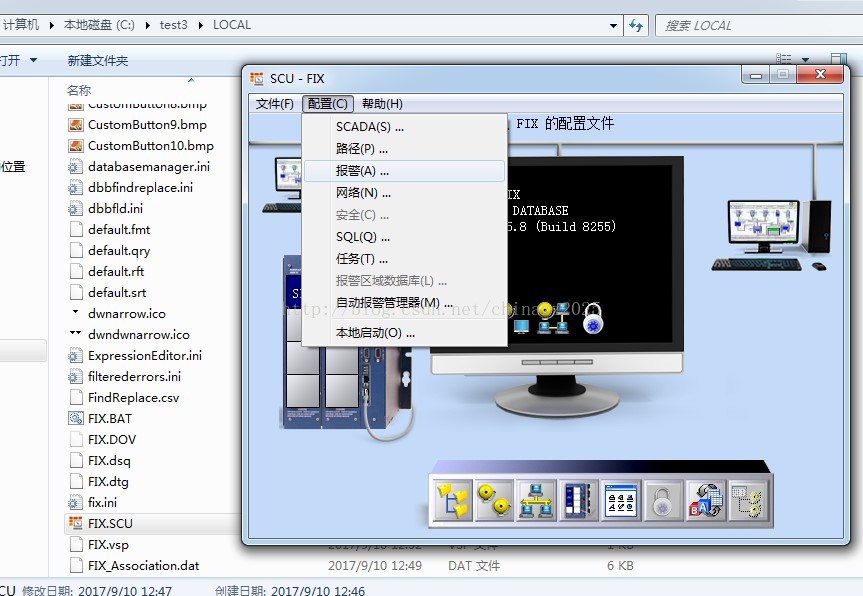Open the address bar history dropdown arrow
This screenshot has height=596, width=863.
pos(613,25)
